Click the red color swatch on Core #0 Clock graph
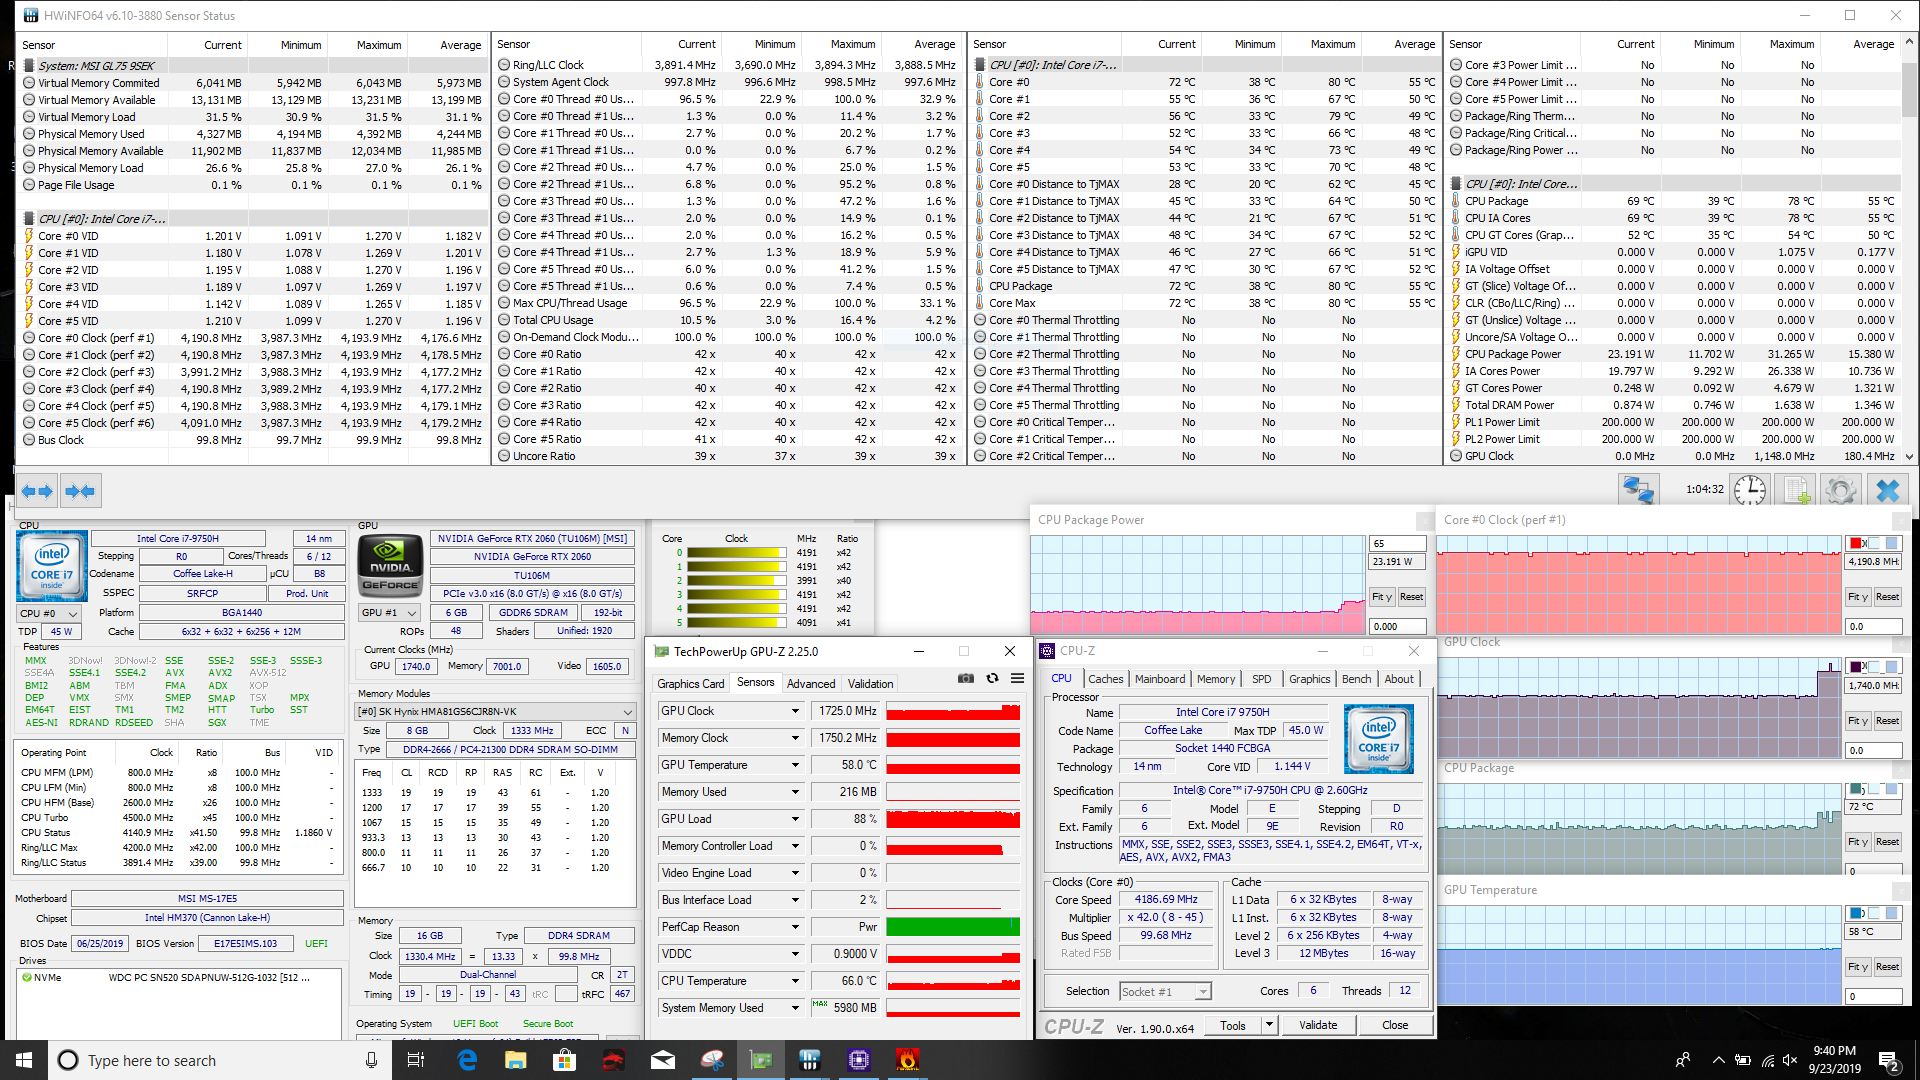 click(1856, 544)
